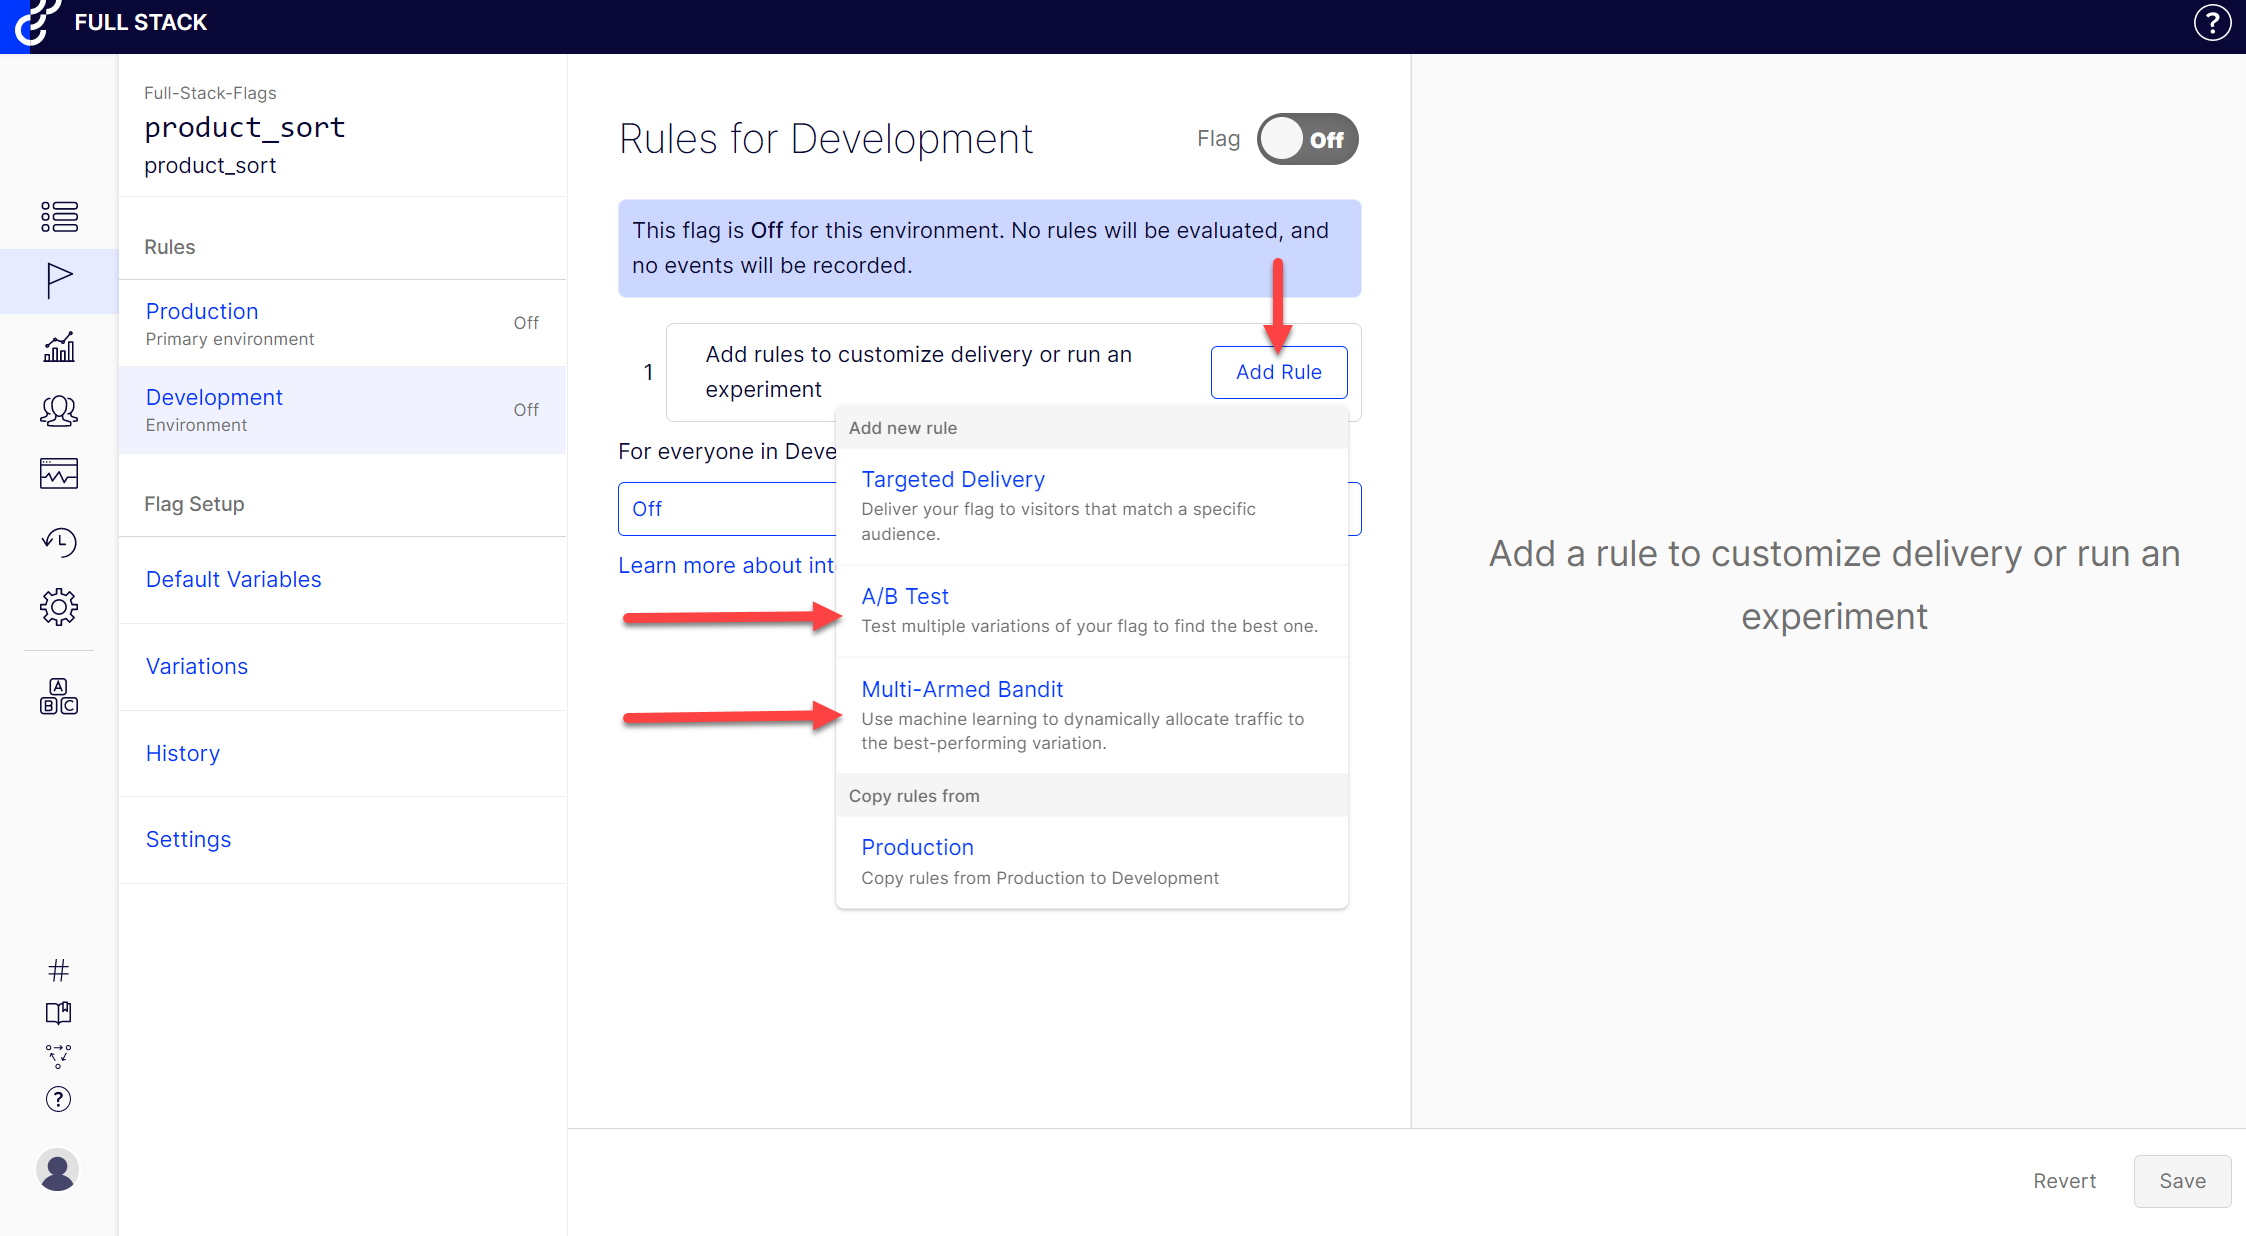The width and height of the screenshot is (2246, 1236).
Task: Select the Multi-Armed Bandit rule option
Action: coord(962,690)
